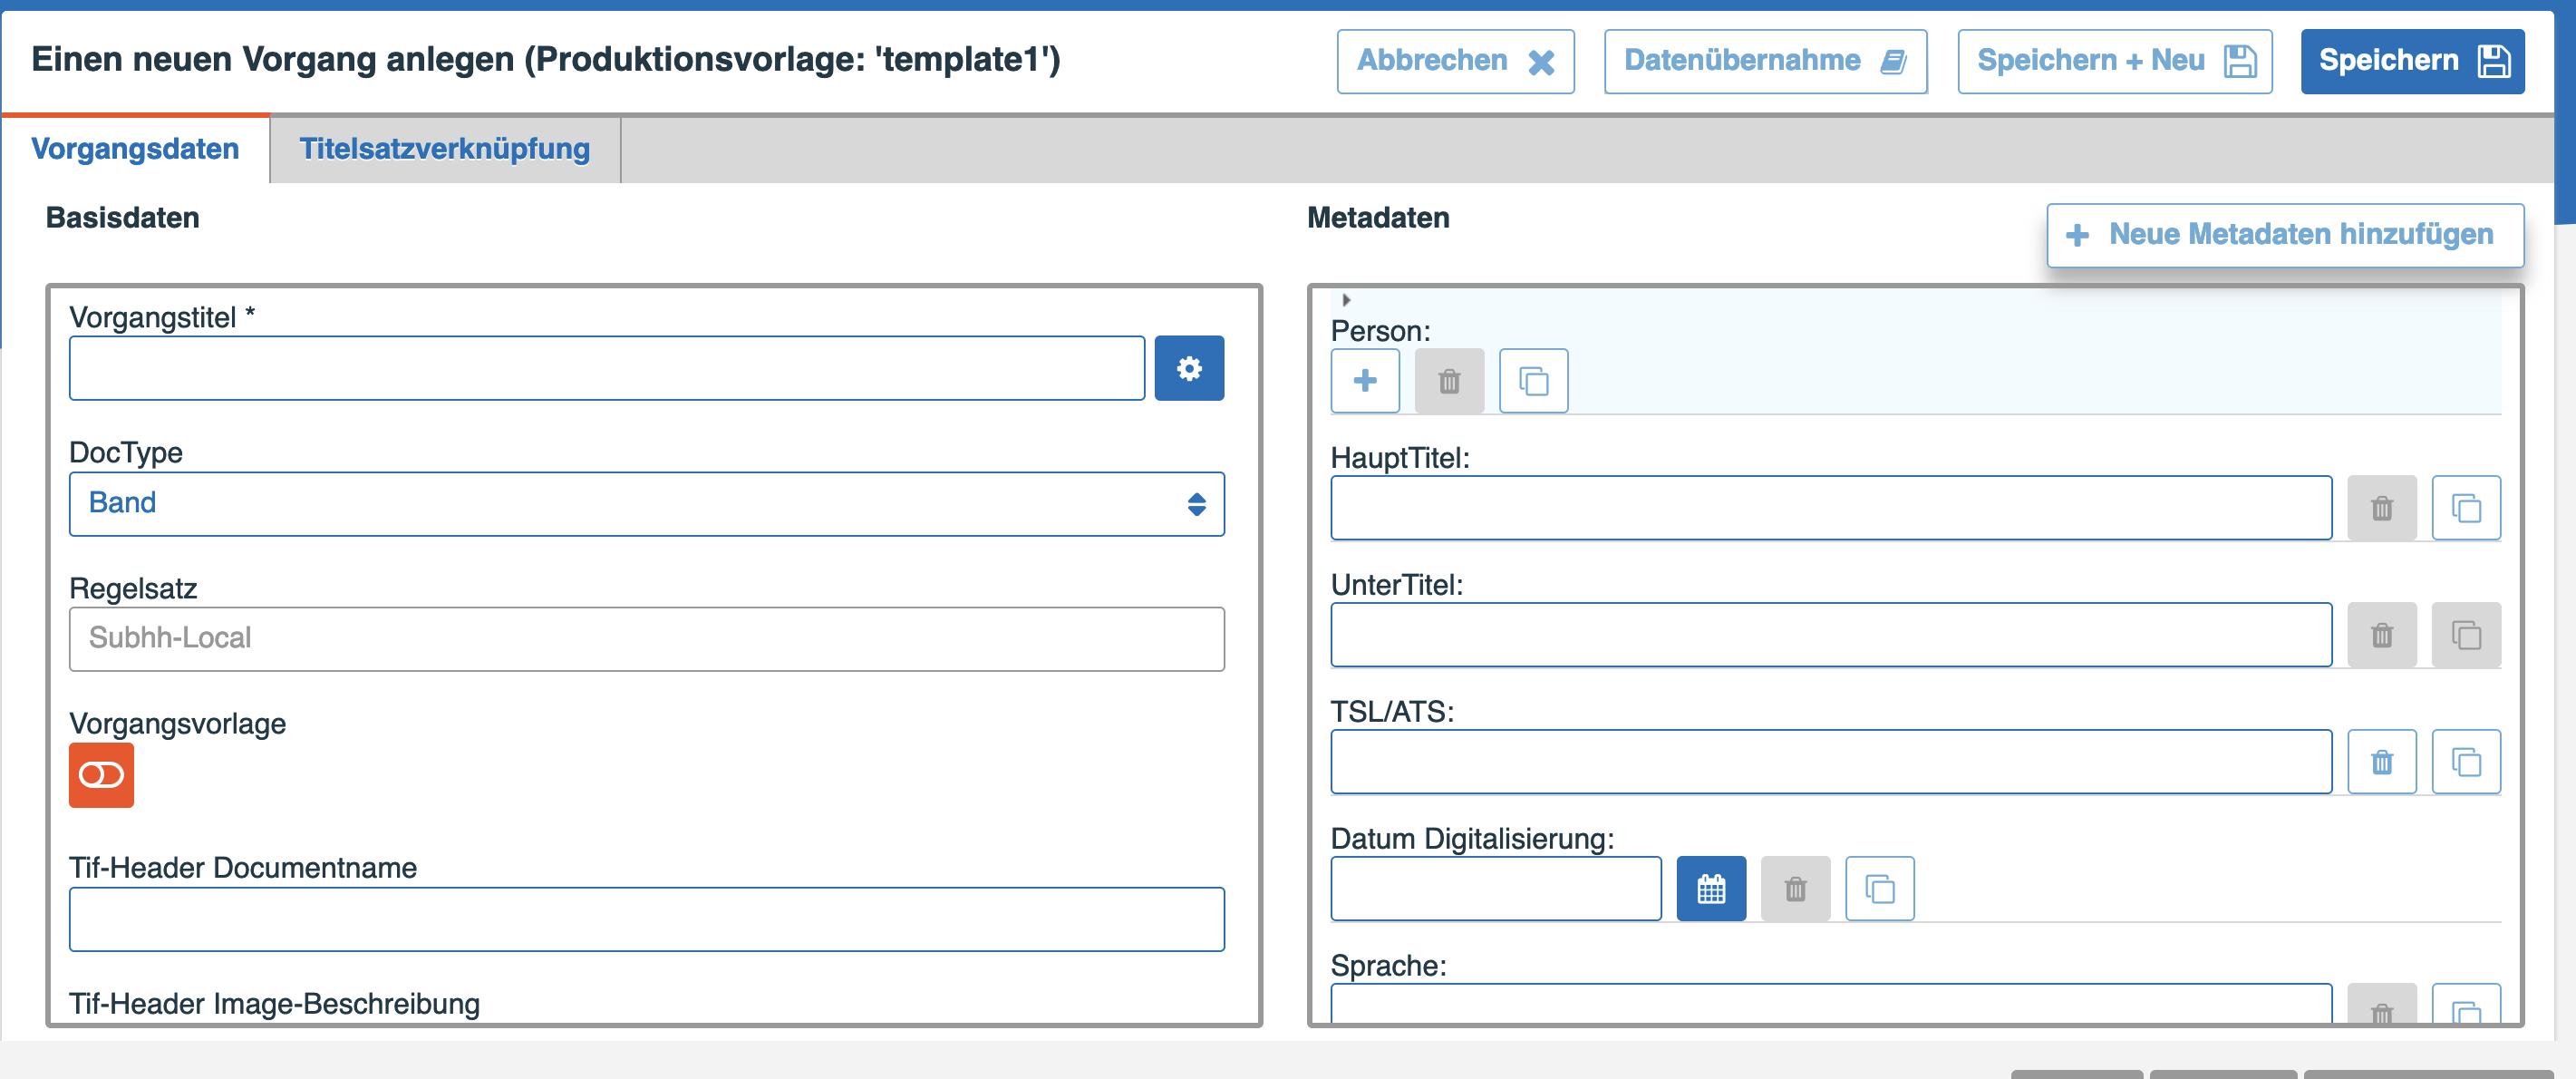Copy the Datum Digitalisierung field

[1879, 888]
